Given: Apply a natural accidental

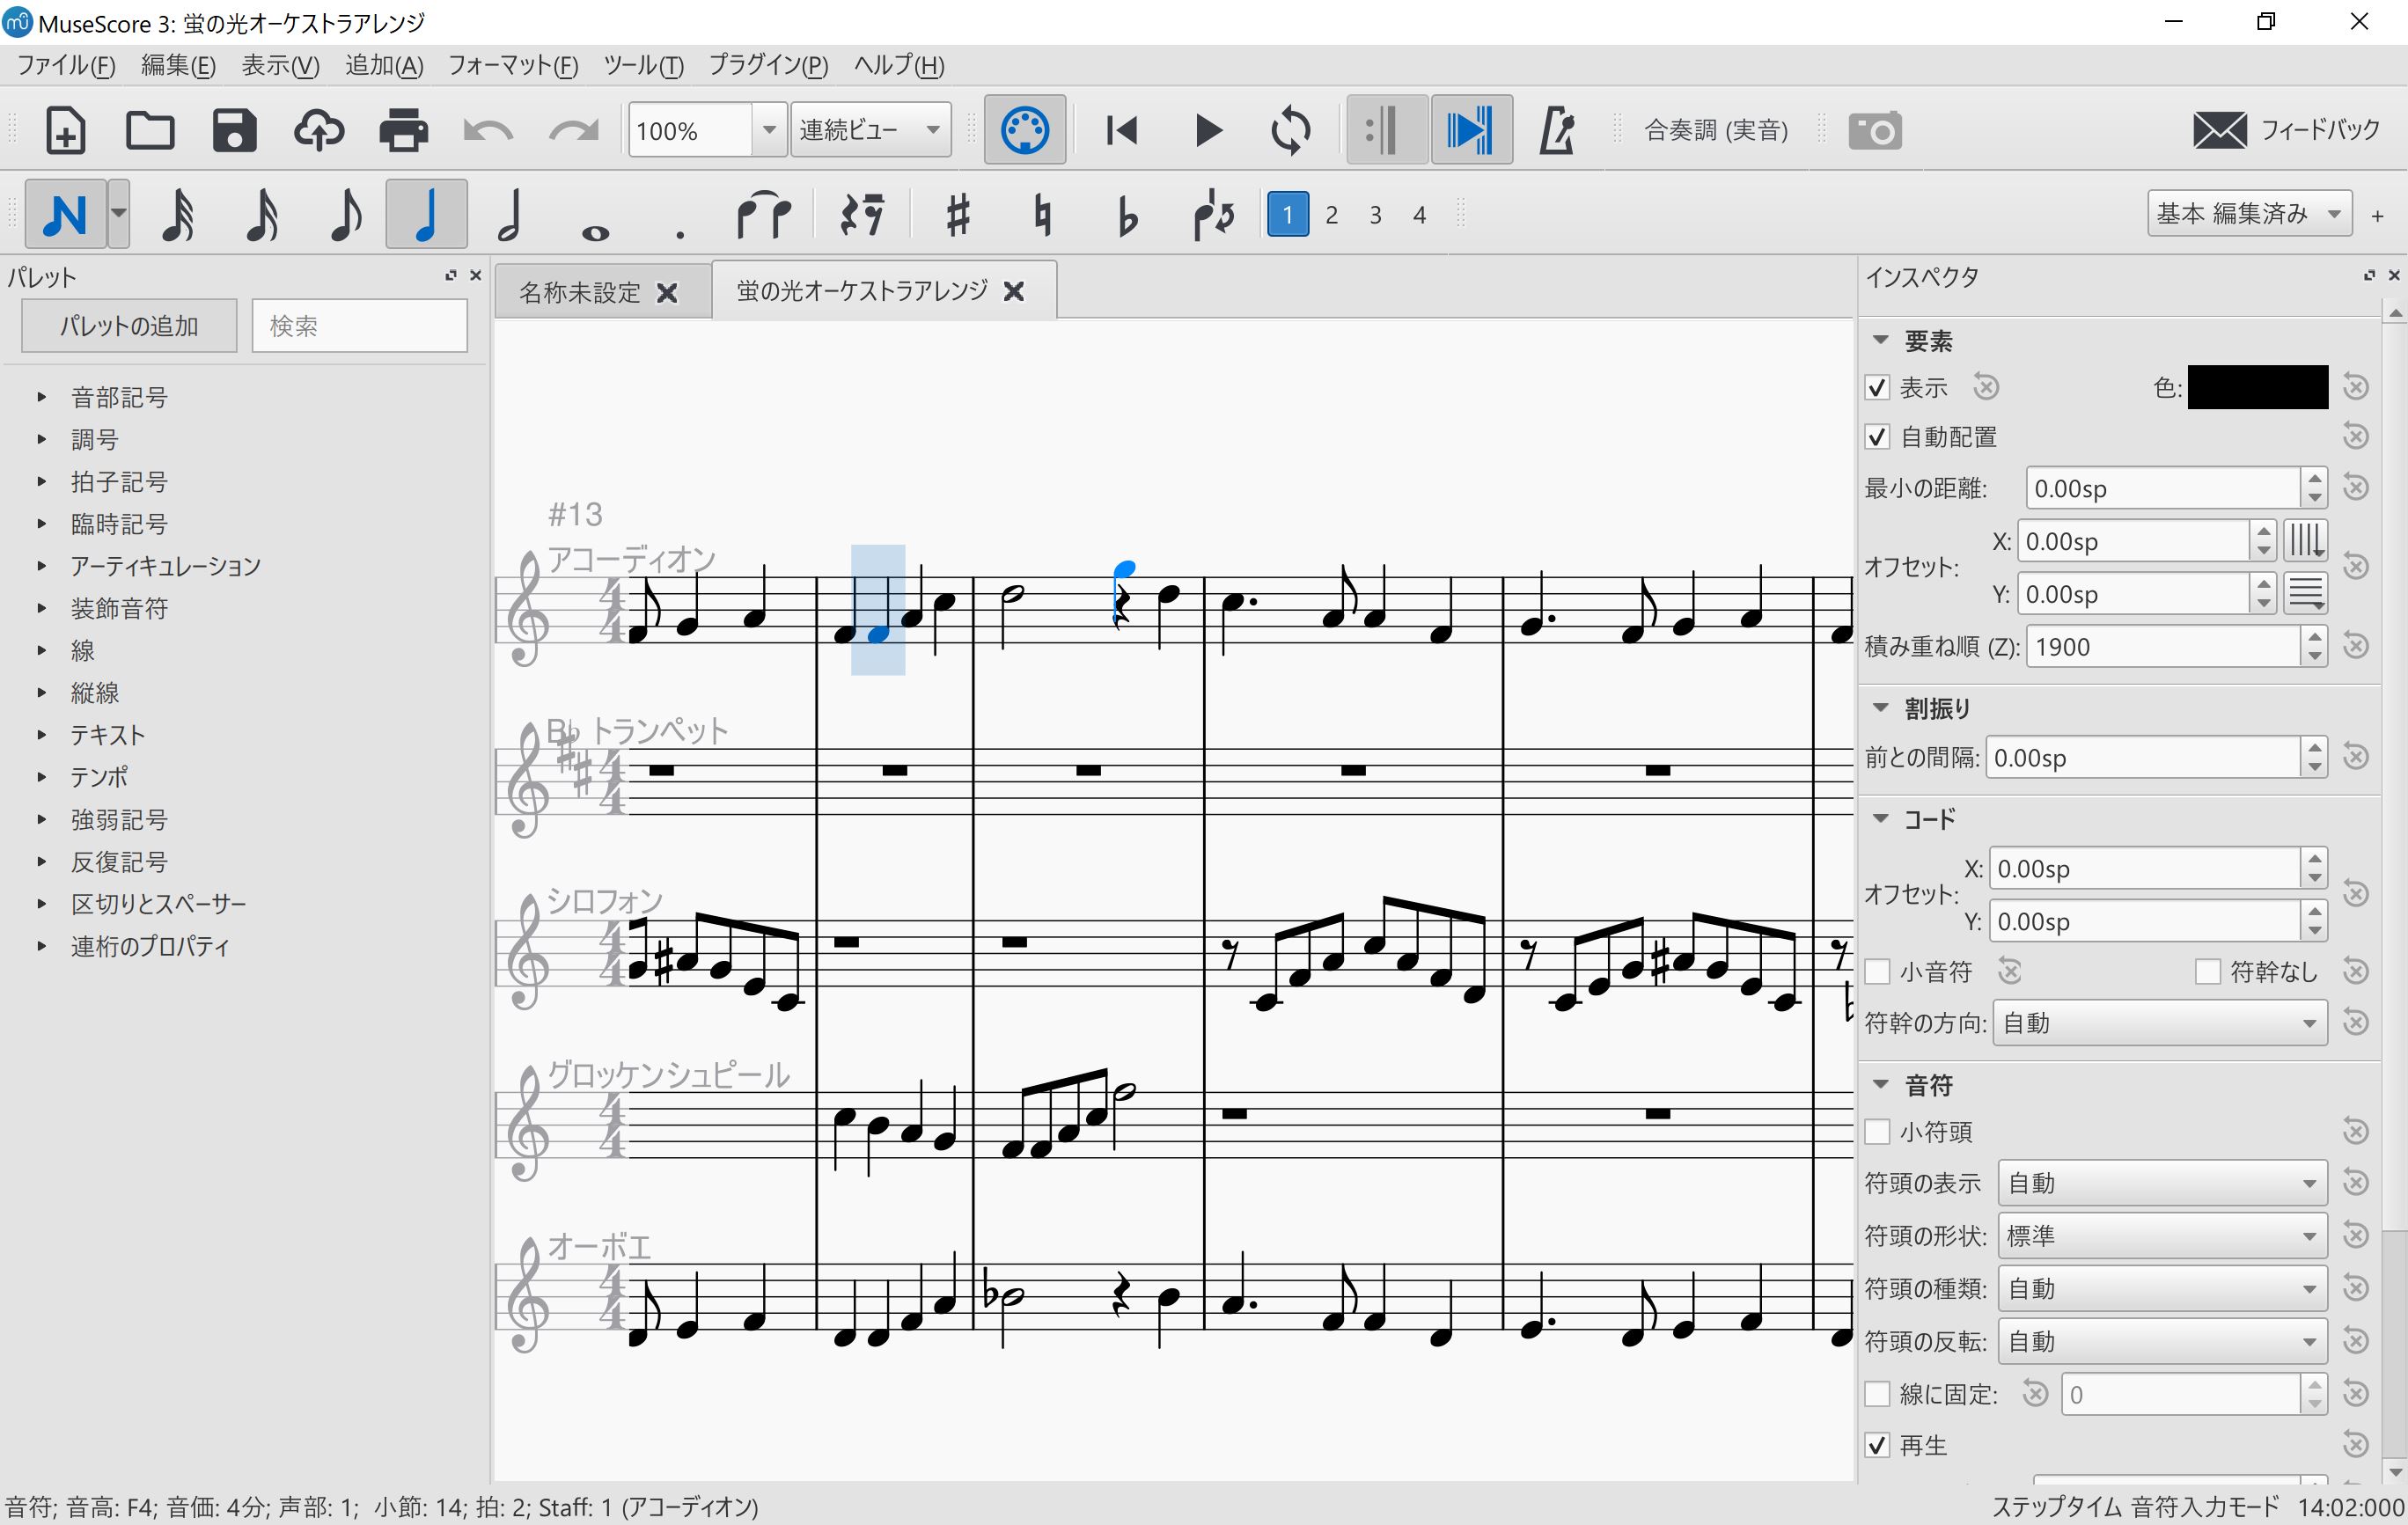Looking at the screenshot, I should pos(1042,214).
